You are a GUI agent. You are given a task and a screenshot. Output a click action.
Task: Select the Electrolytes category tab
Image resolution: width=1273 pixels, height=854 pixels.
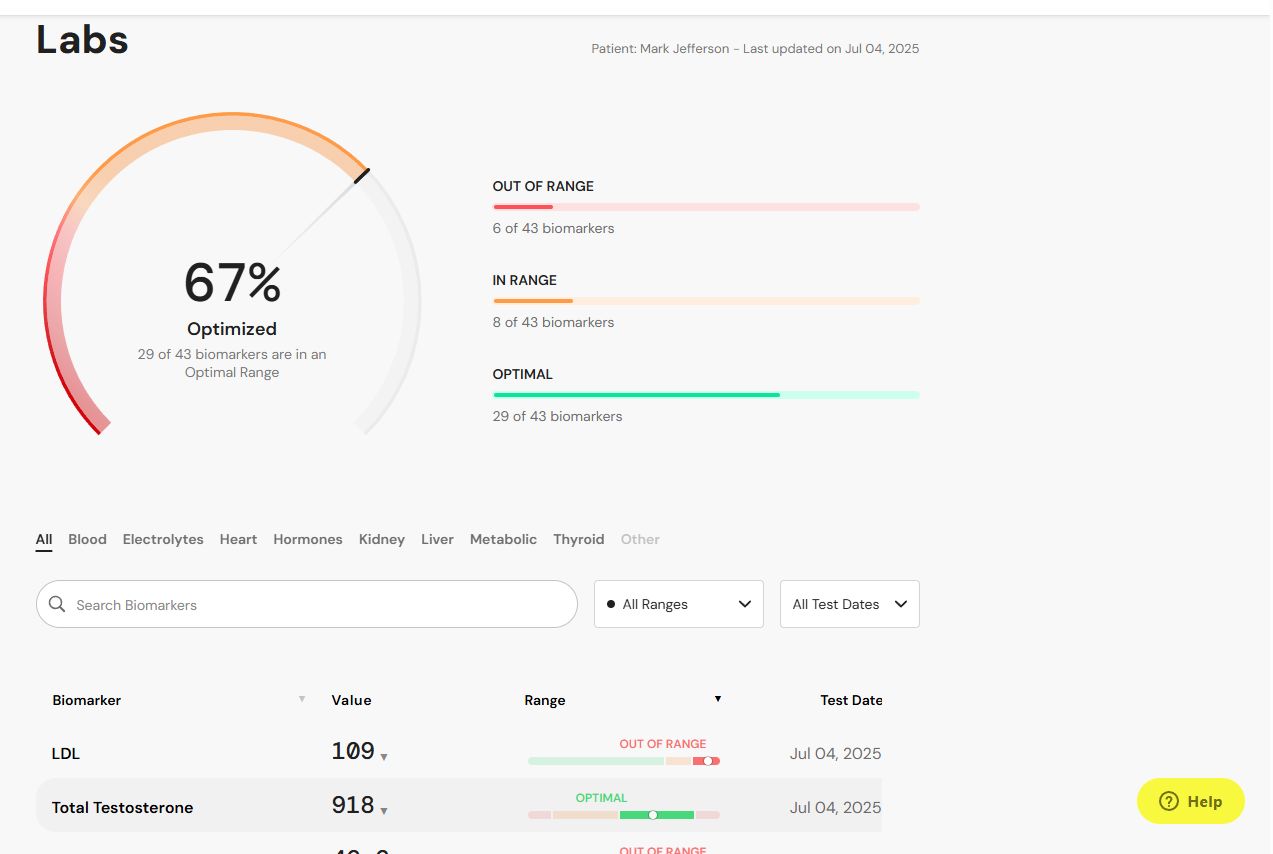163,539
